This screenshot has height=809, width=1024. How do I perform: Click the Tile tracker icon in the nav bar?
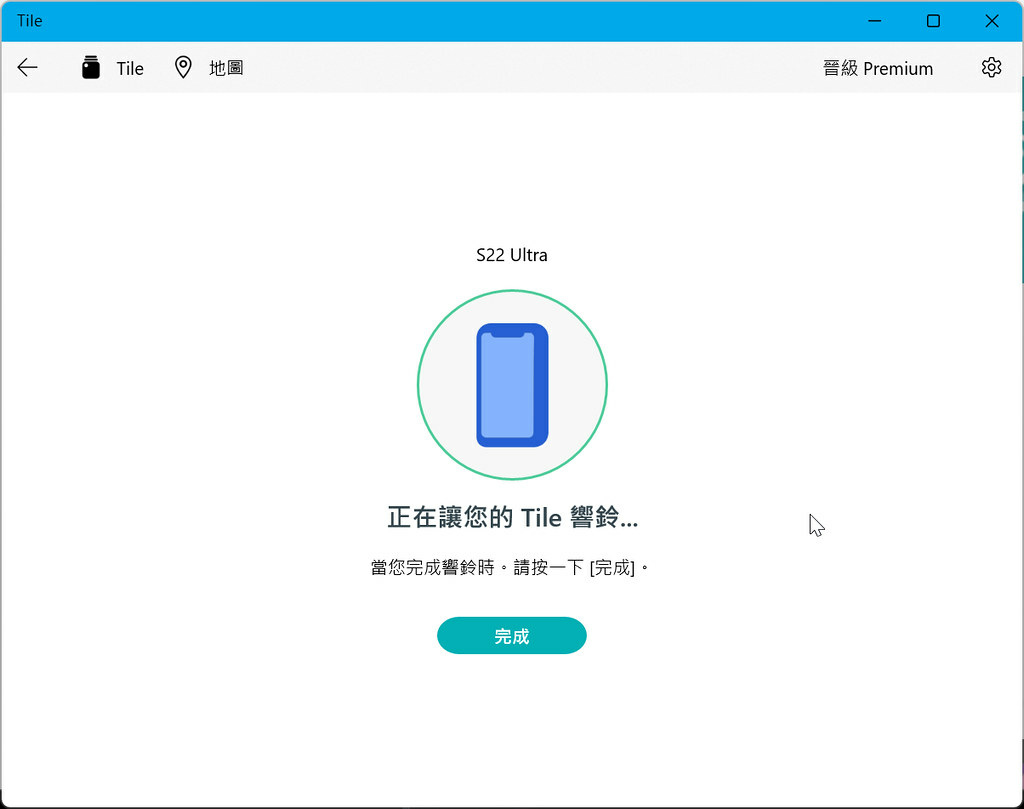point(91,67)
